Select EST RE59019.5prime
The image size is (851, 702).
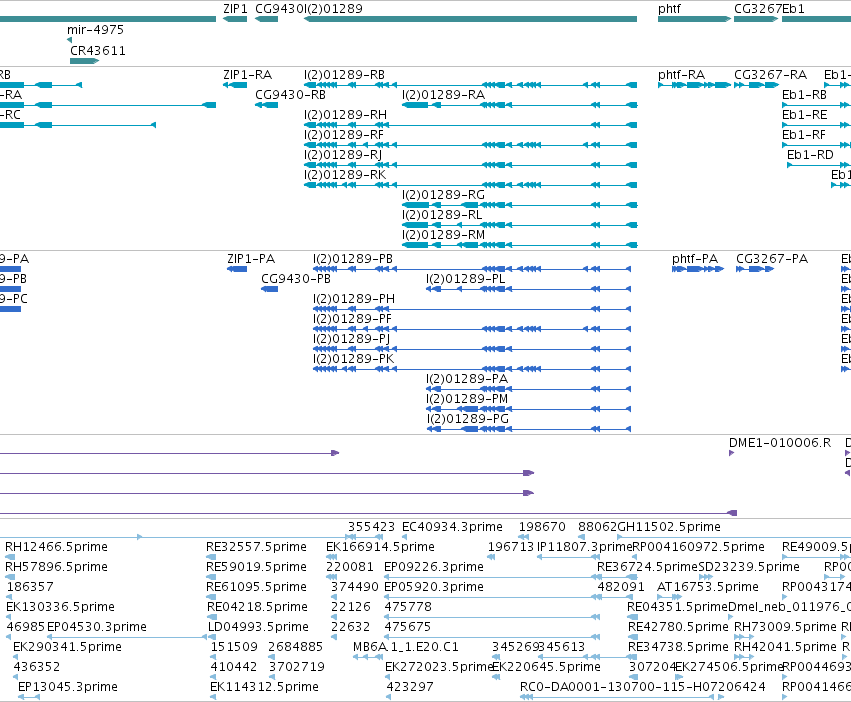point(256,567)
